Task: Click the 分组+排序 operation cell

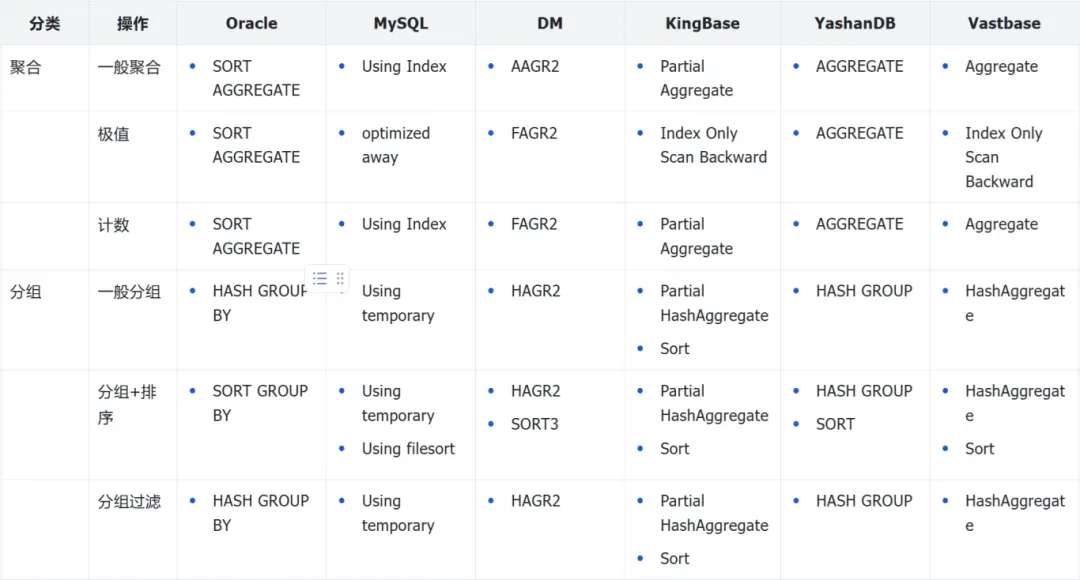Action: point(127,404)
